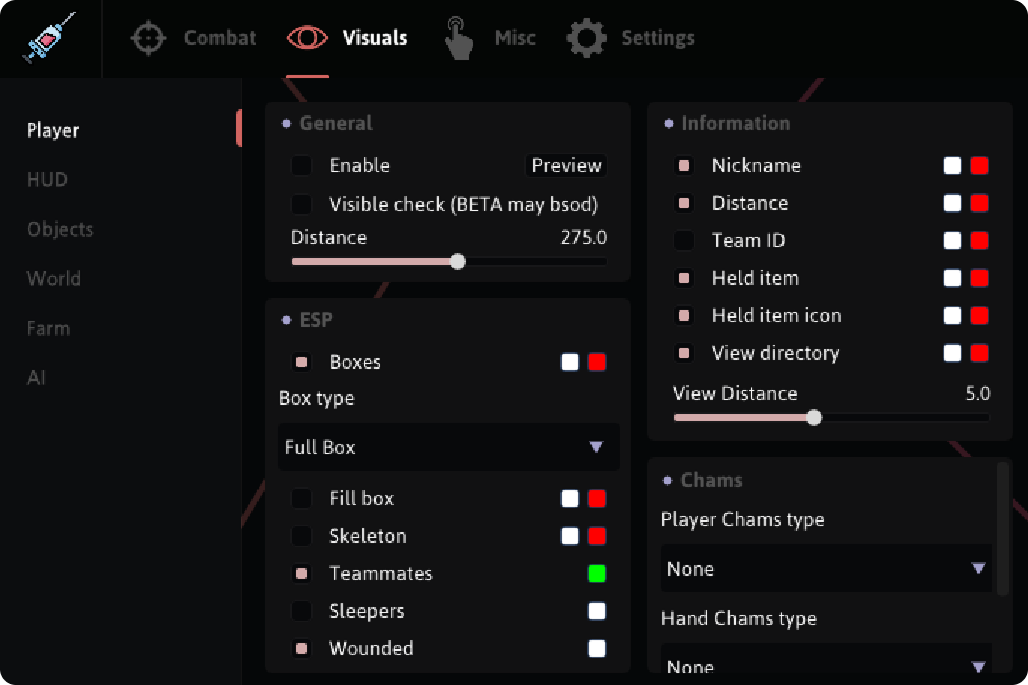Select the Combat crosshair icon

point(148,38)
